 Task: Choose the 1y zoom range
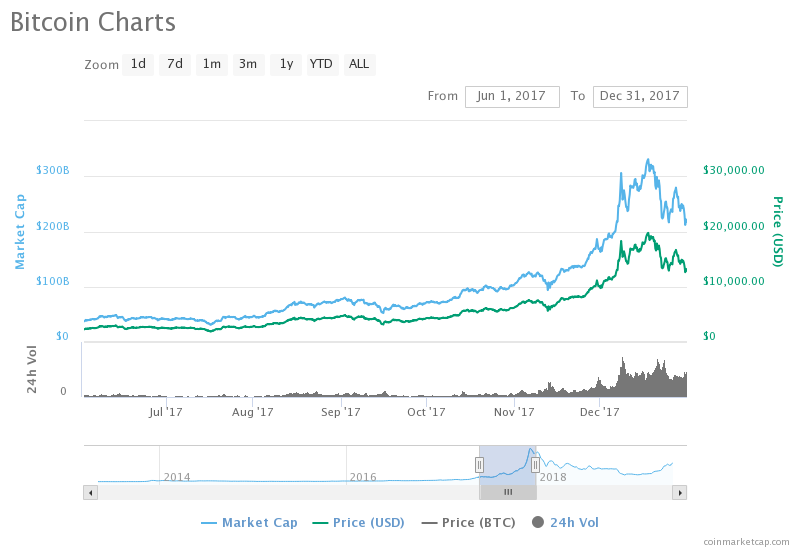(286, 64)
